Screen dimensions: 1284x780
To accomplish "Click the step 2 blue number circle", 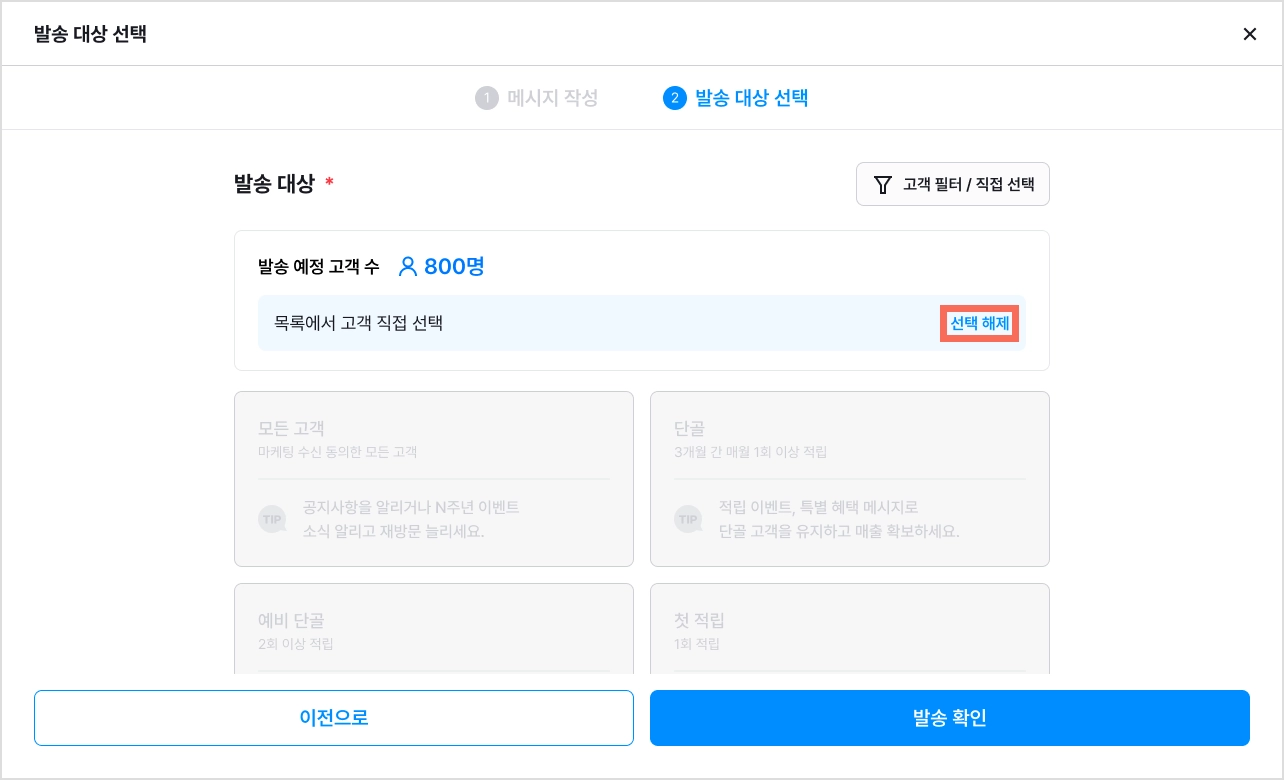I will [x=675, y=98].
